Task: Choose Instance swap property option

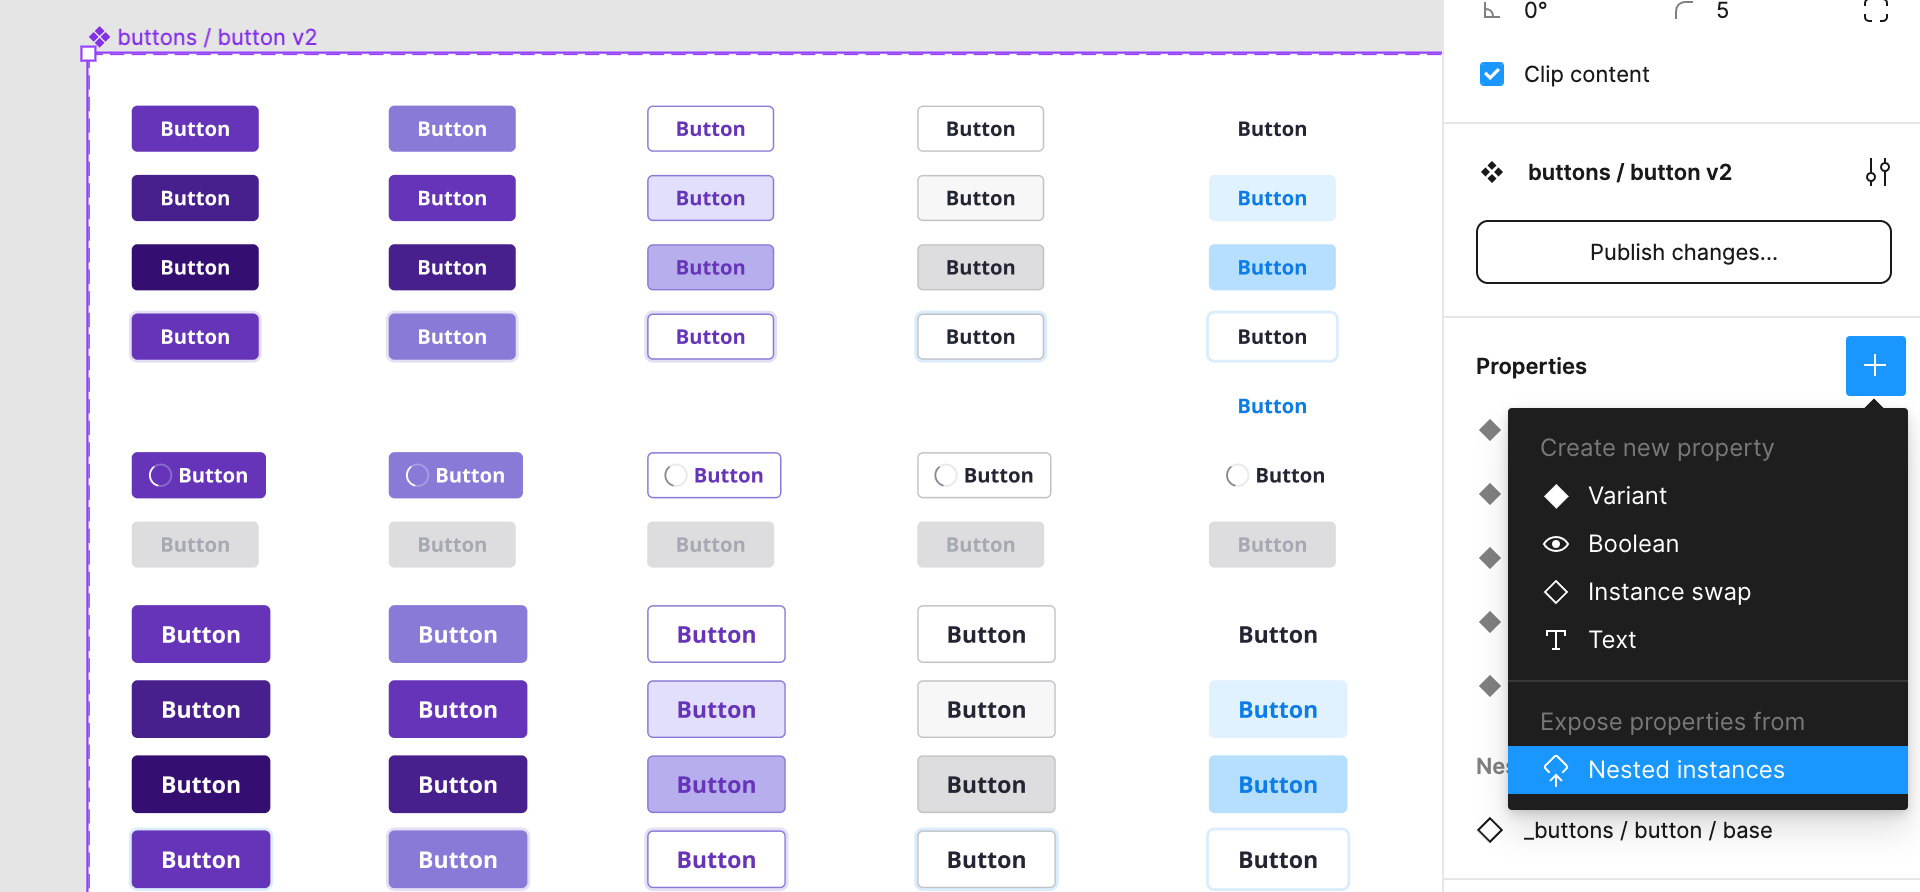Action: click(1708, 592)
